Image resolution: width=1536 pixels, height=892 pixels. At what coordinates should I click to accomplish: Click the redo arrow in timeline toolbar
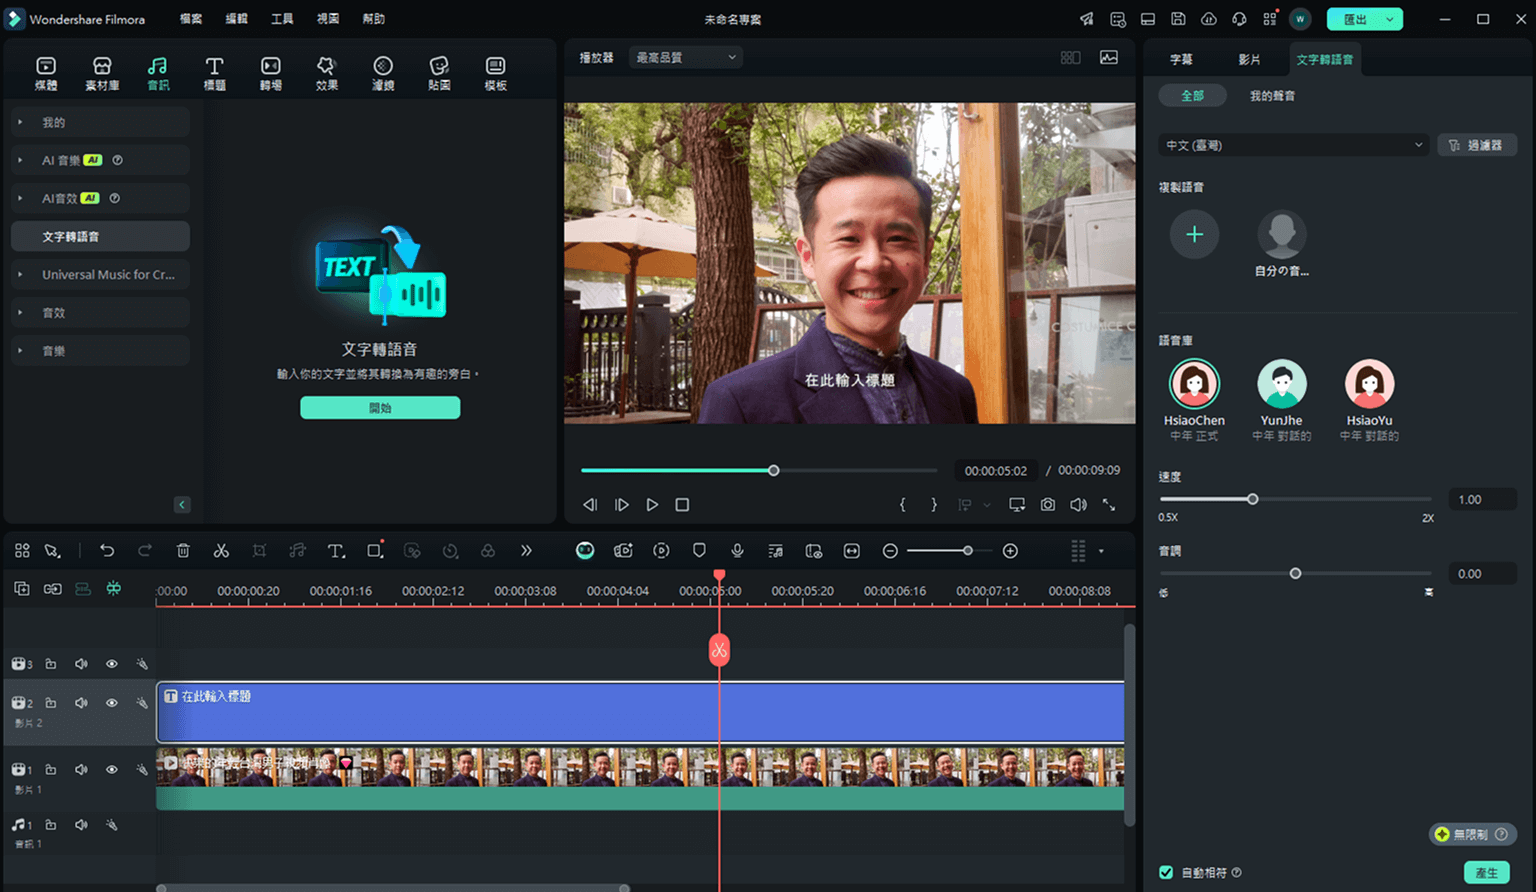[x=145, y=551]
